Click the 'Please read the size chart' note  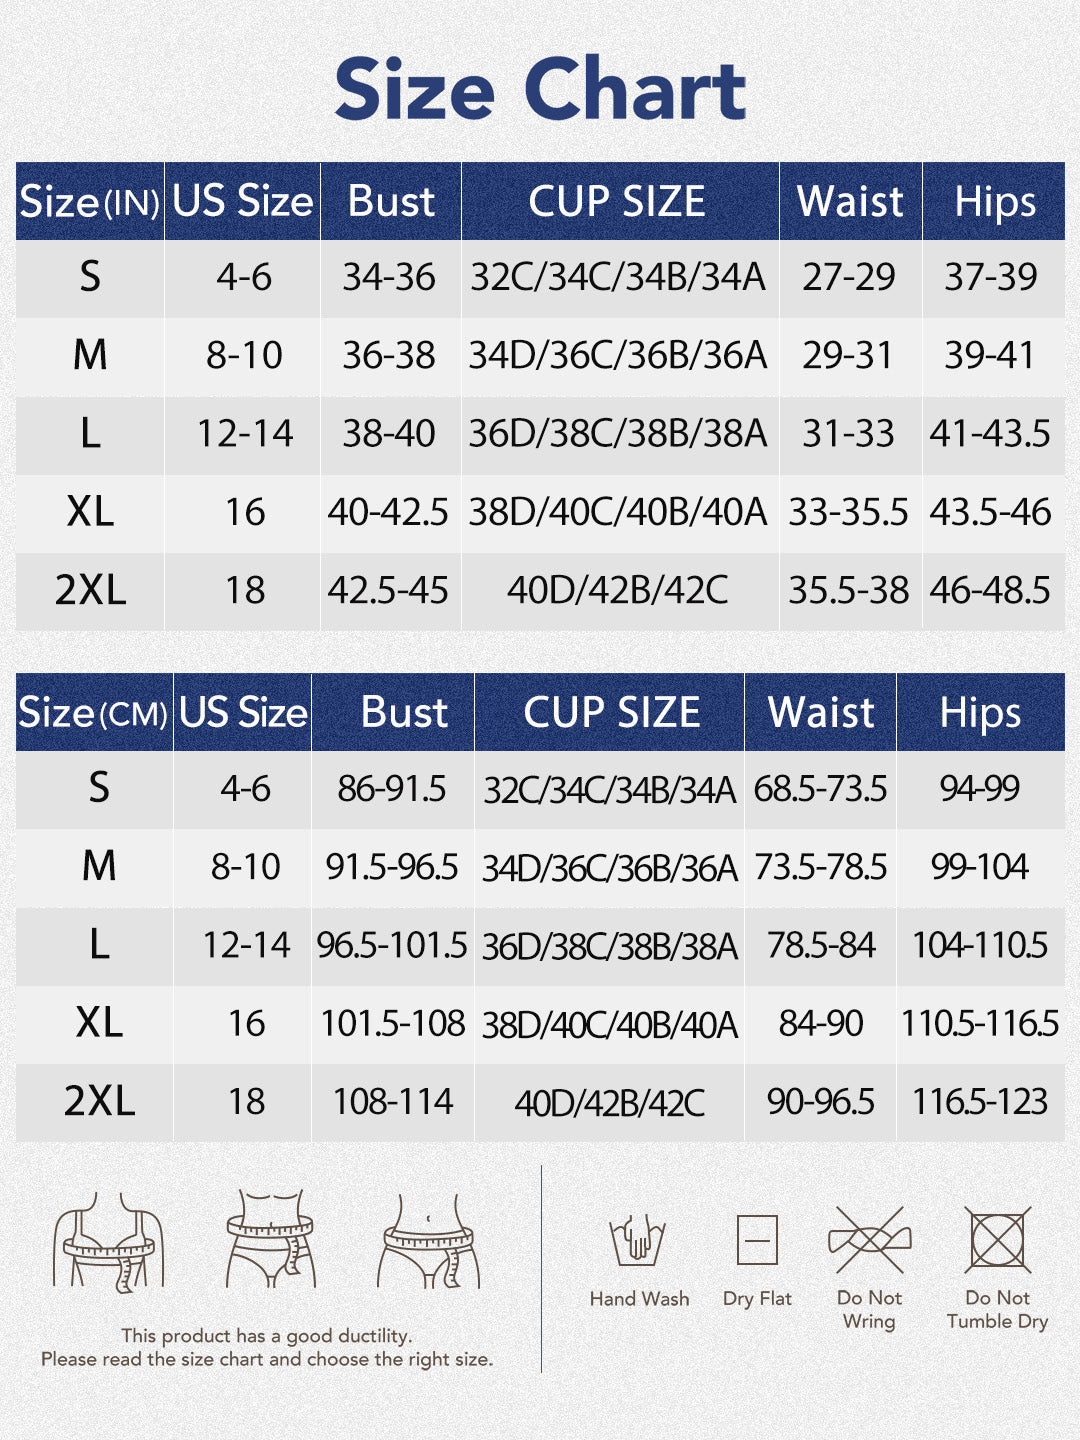[x=267, y=1359]
